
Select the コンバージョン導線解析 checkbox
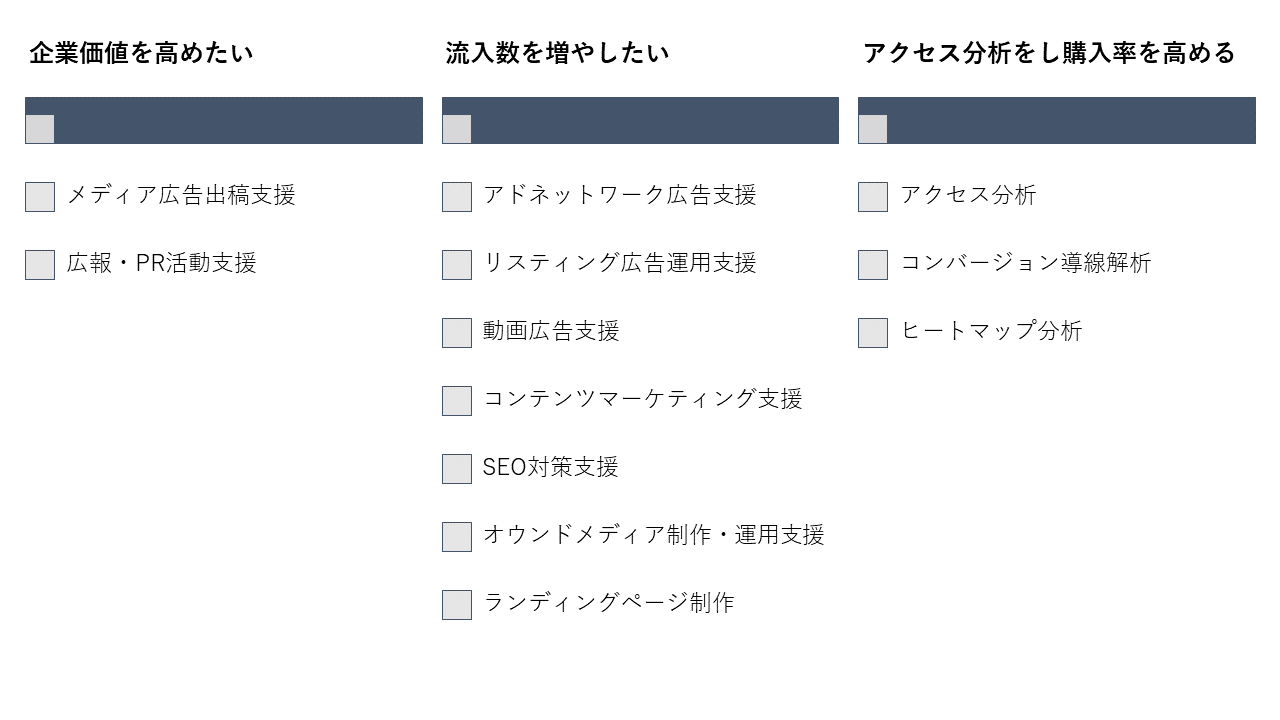pos(873,265)
